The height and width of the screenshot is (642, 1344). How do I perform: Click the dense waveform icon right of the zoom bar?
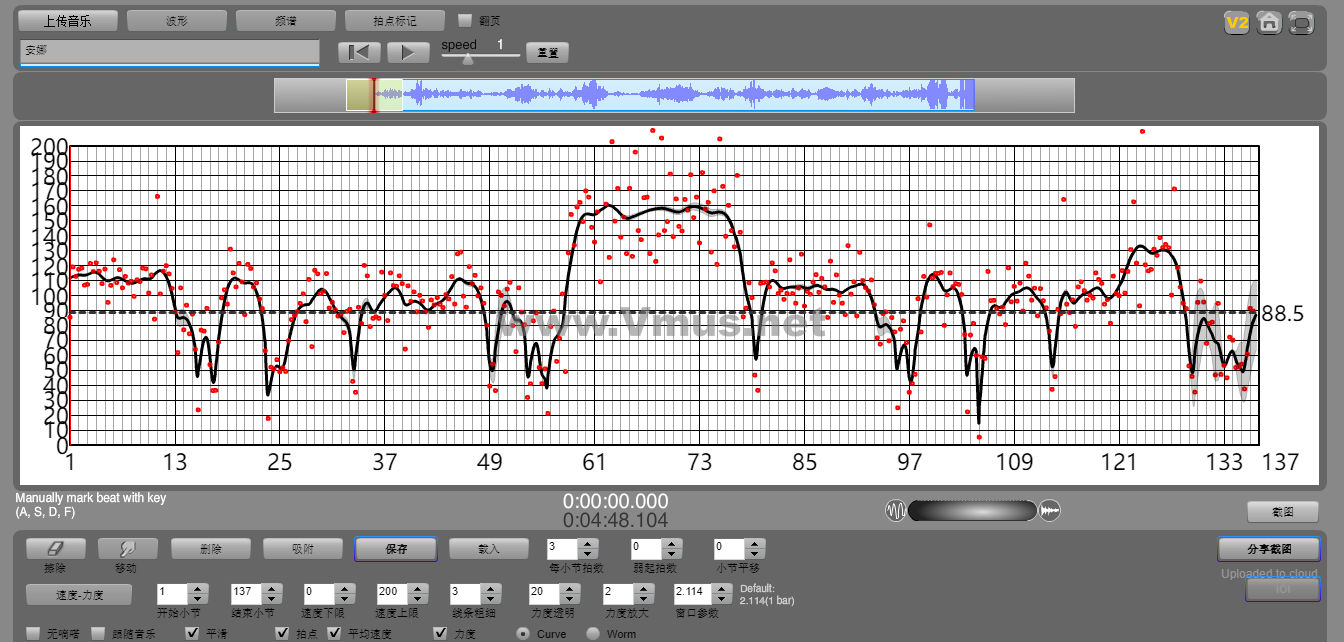[x=1050, y=511]
